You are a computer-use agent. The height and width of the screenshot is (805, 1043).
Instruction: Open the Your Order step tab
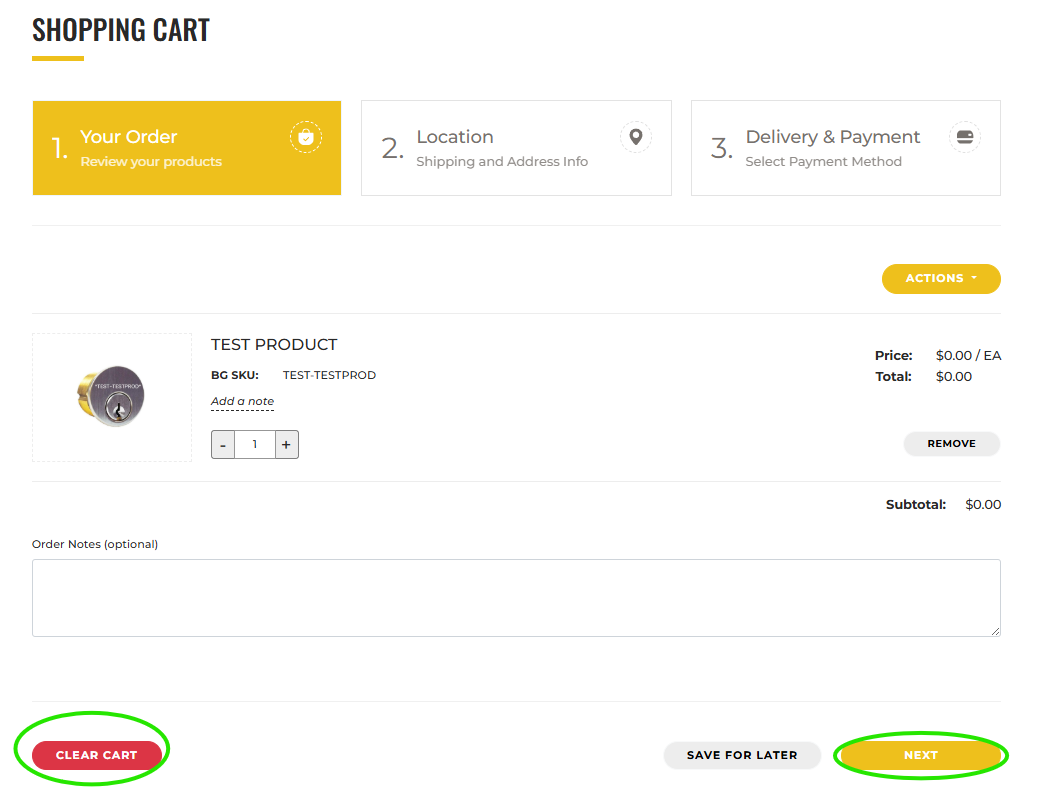pos(187,148)
